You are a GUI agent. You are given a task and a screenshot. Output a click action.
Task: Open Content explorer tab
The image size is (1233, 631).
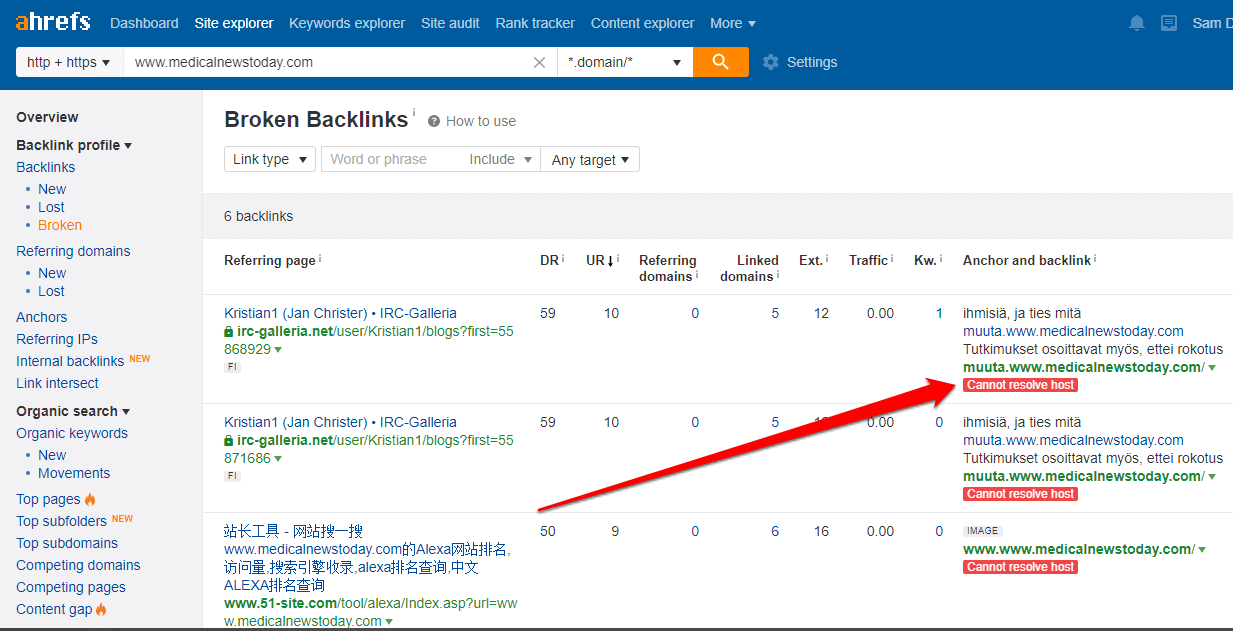(642, 23)
